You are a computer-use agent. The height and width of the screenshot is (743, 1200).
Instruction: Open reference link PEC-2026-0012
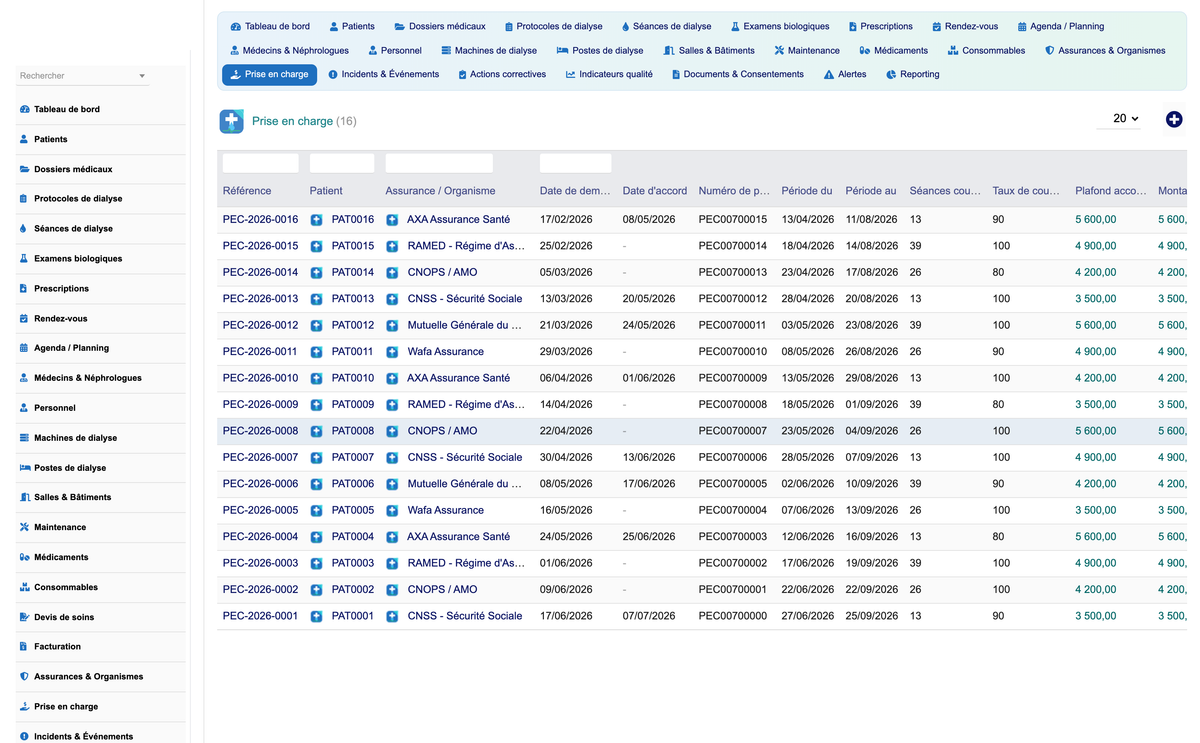pos(260,326)
